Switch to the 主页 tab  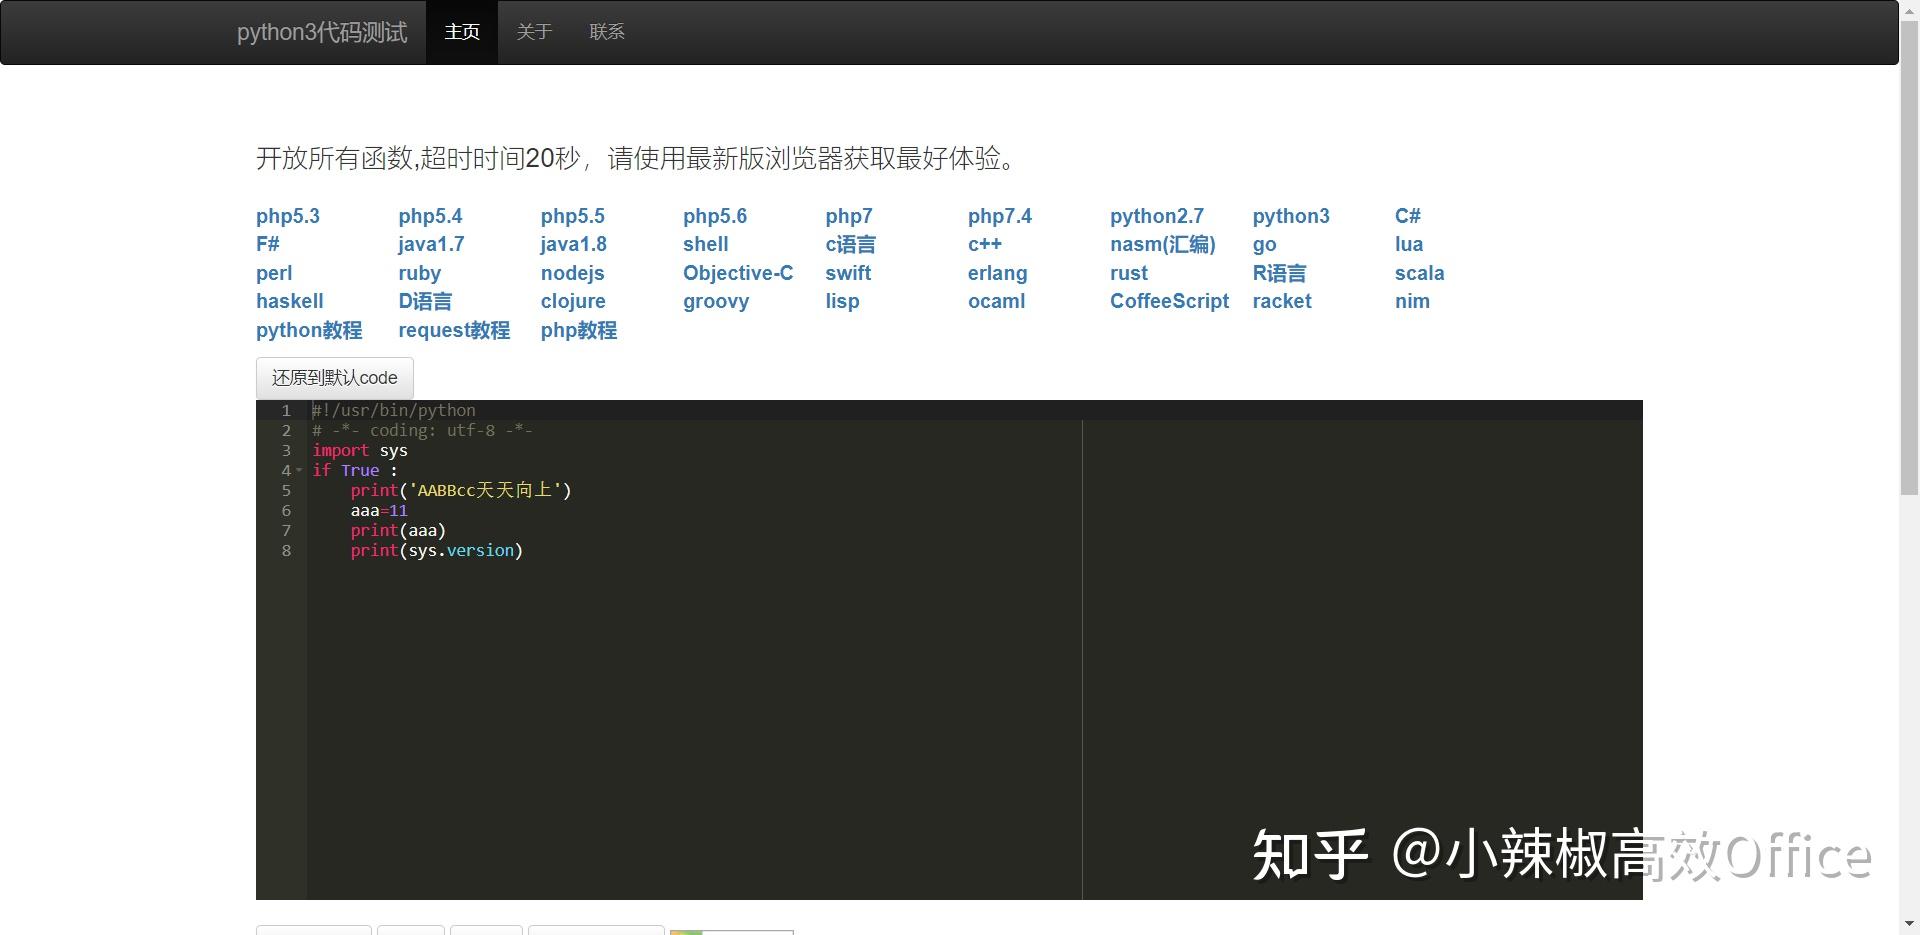pyautogui.click(x=461, y=31)
